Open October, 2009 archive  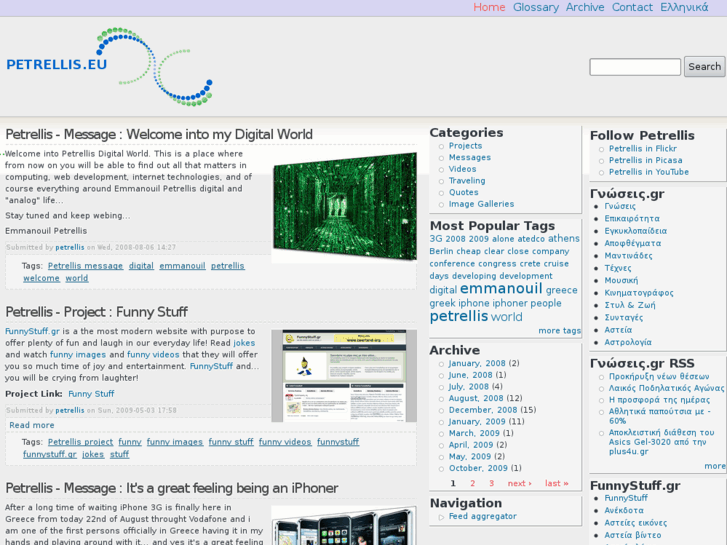478,468
